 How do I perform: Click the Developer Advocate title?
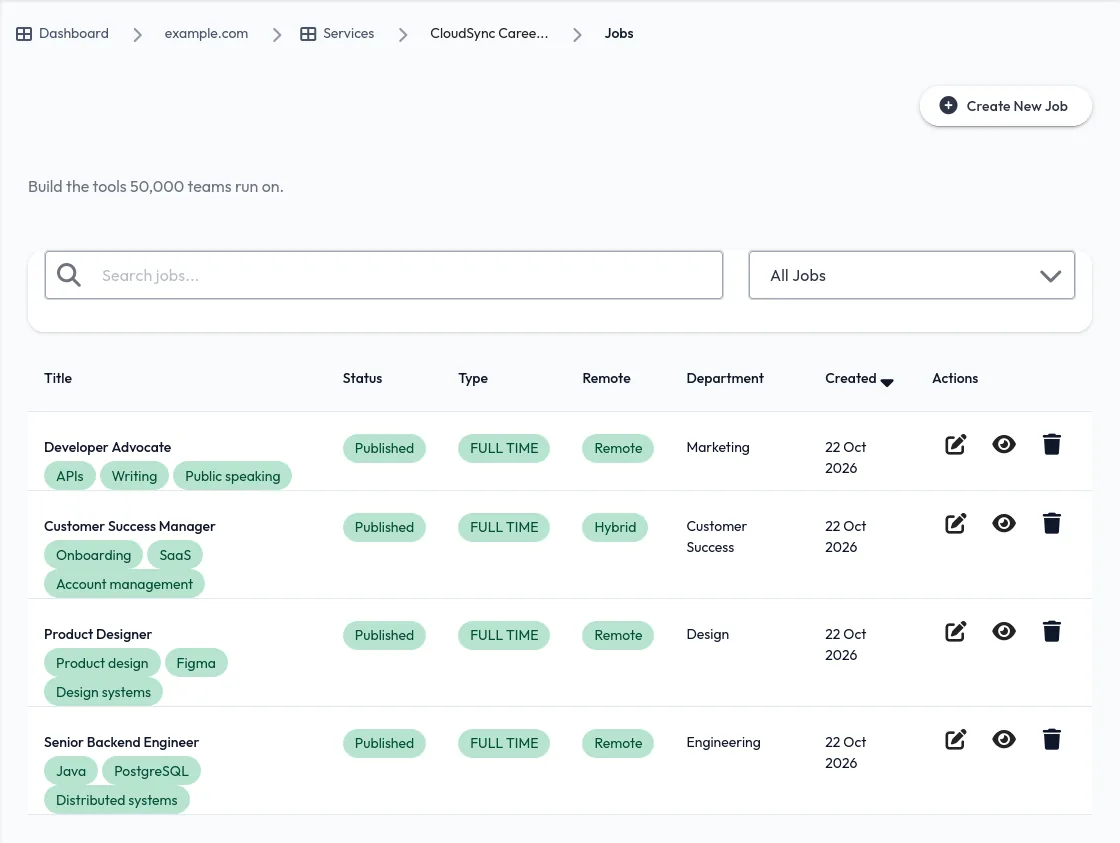pos(107,447)
